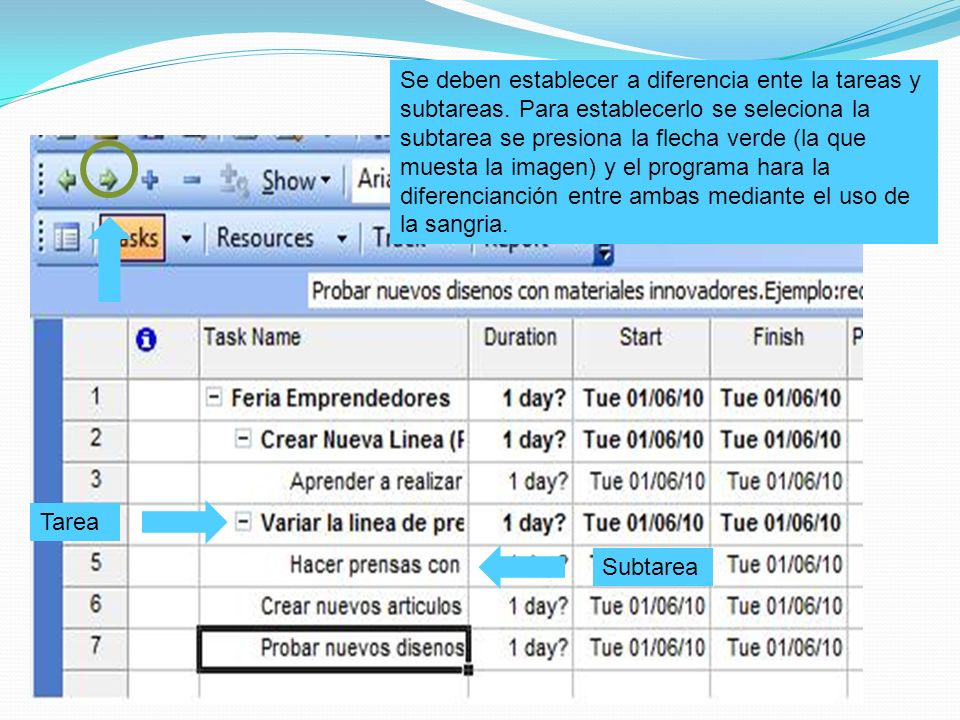960x720 pixels.
Task: Click the Hide Assignments icon beside Show
Action: pyautogui.click(x=234, y=181)
